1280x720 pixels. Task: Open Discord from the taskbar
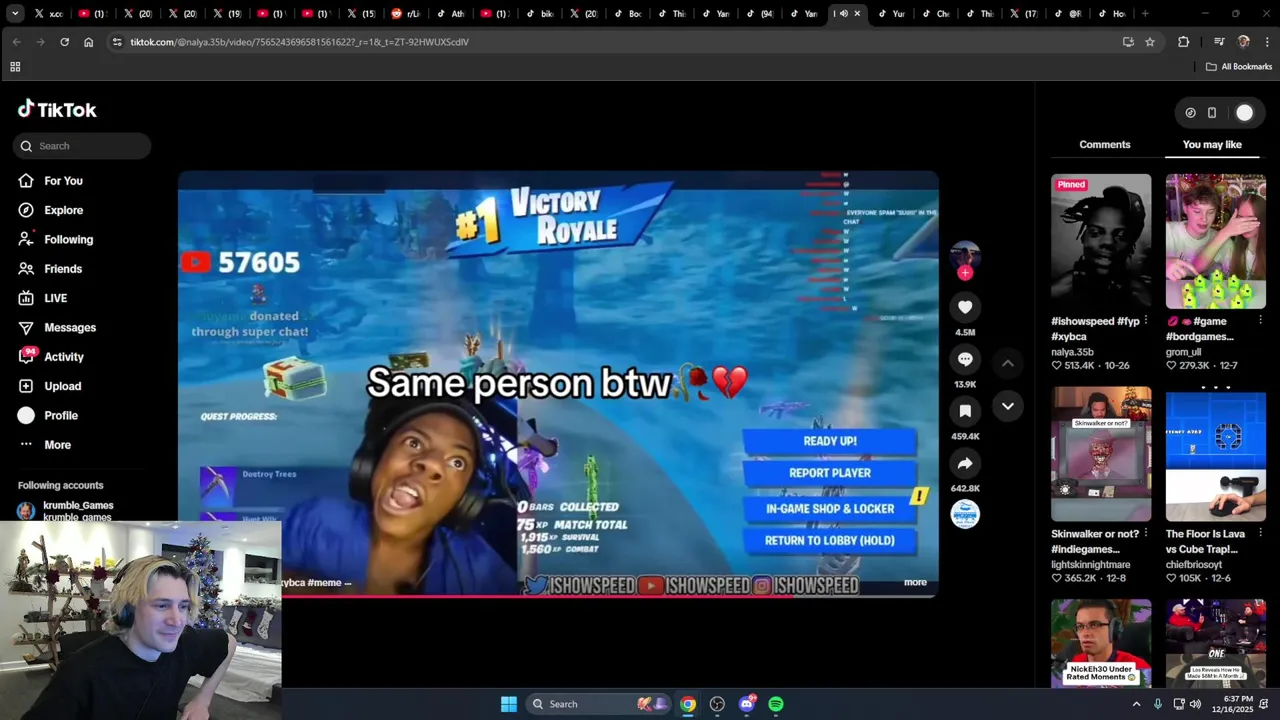pos(747,704)
